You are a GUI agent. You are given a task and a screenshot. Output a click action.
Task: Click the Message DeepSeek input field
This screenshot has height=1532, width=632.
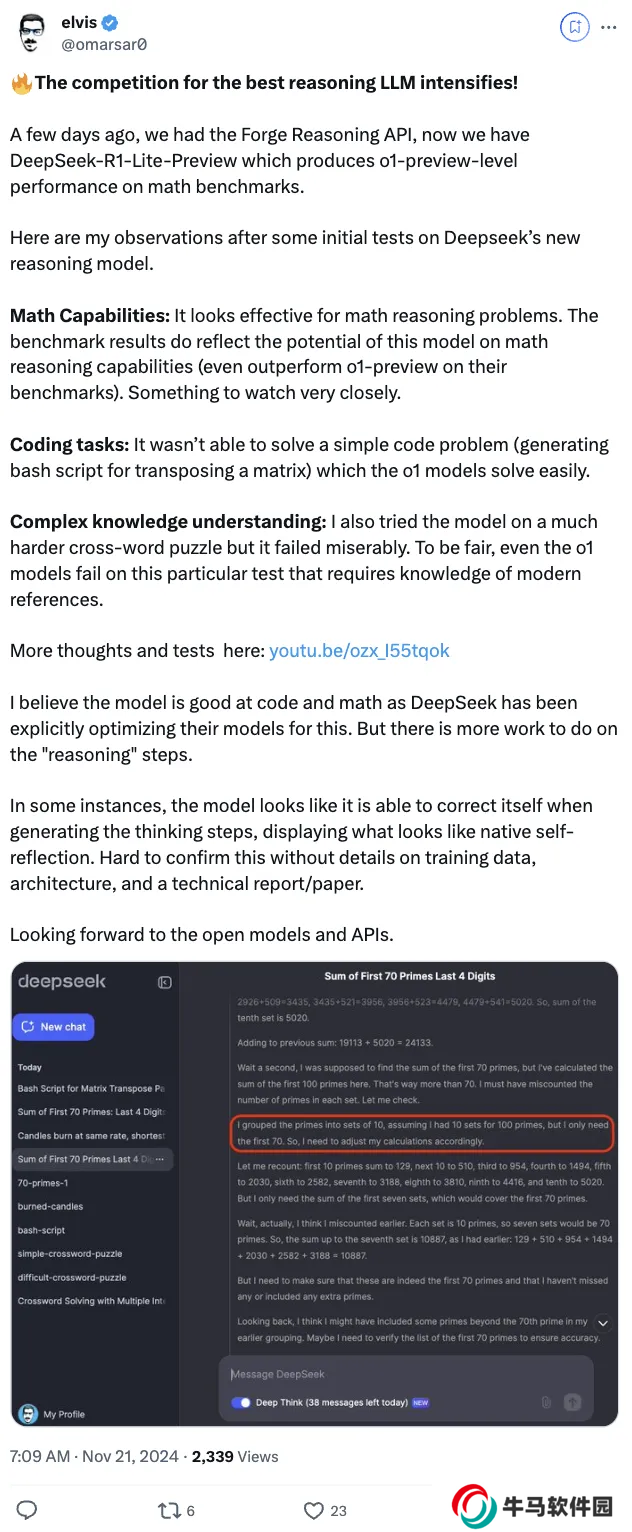400,1374
